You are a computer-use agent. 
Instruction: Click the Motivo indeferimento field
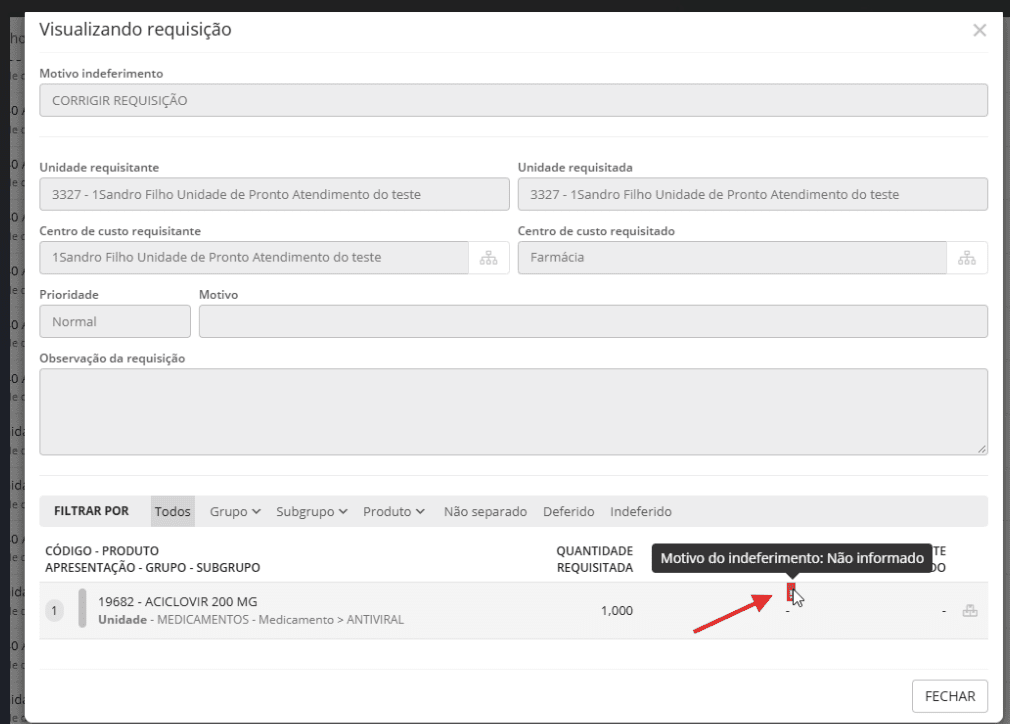coord(513,100)
